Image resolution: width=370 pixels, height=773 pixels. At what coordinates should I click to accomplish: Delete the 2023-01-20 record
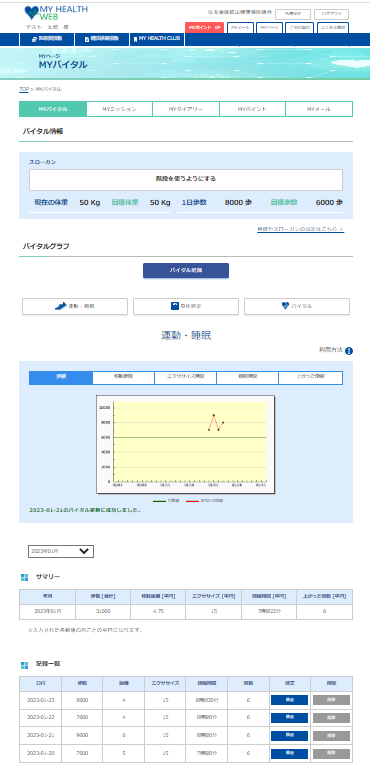tap(331, 754)
